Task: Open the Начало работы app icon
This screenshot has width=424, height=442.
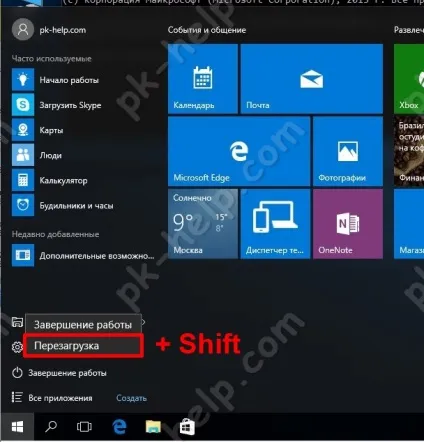Action: (x=23, y=80)
